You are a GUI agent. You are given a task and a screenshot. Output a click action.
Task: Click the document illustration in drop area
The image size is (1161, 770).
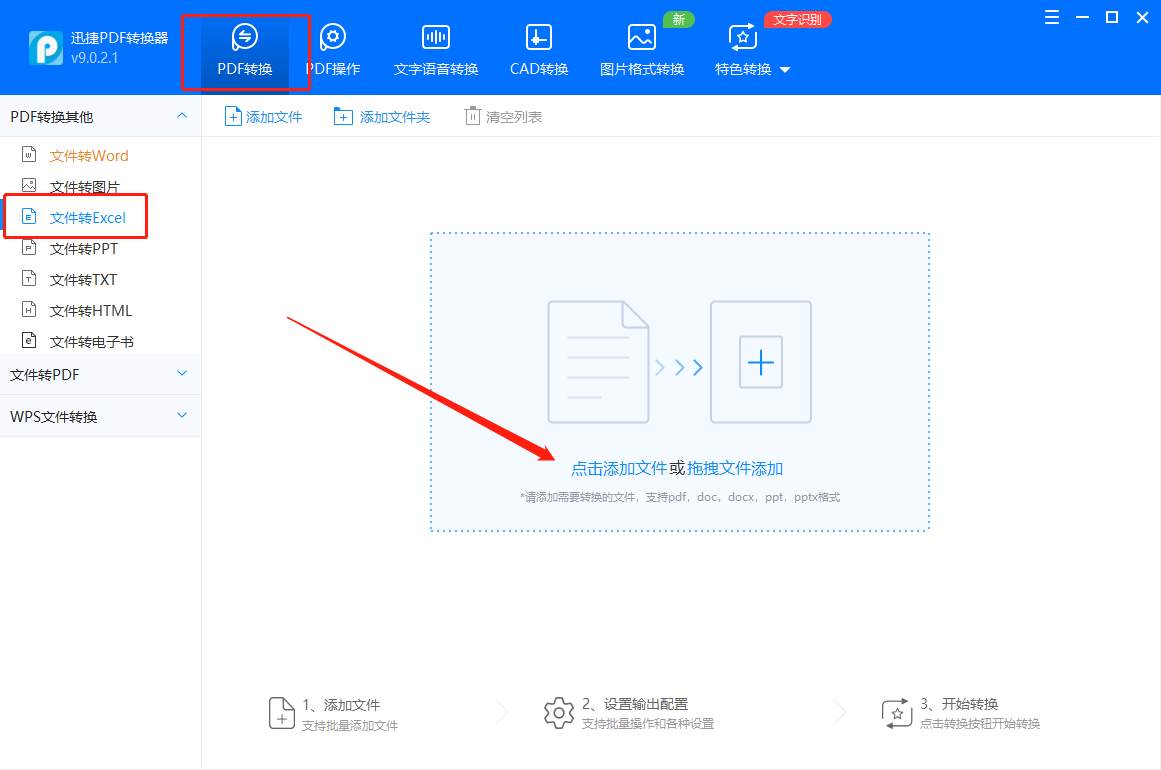[x=598, y=362]
